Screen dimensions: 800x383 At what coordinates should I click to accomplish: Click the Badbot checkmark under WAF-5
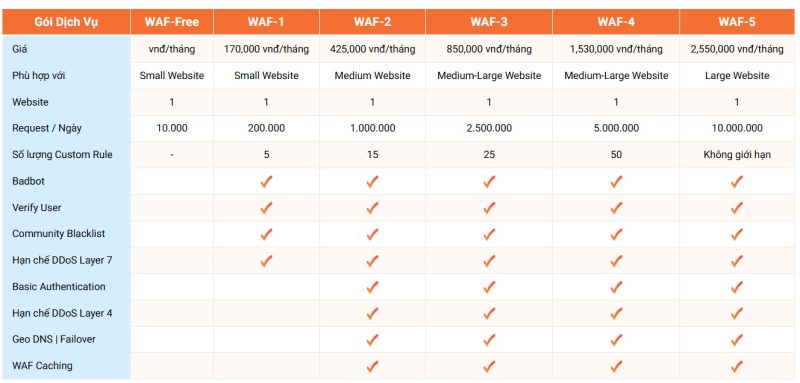737,182
